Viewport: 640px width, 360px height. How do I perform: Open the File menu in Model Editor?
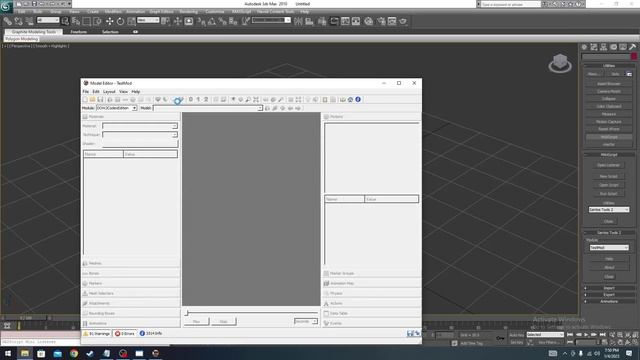(85, 91)
